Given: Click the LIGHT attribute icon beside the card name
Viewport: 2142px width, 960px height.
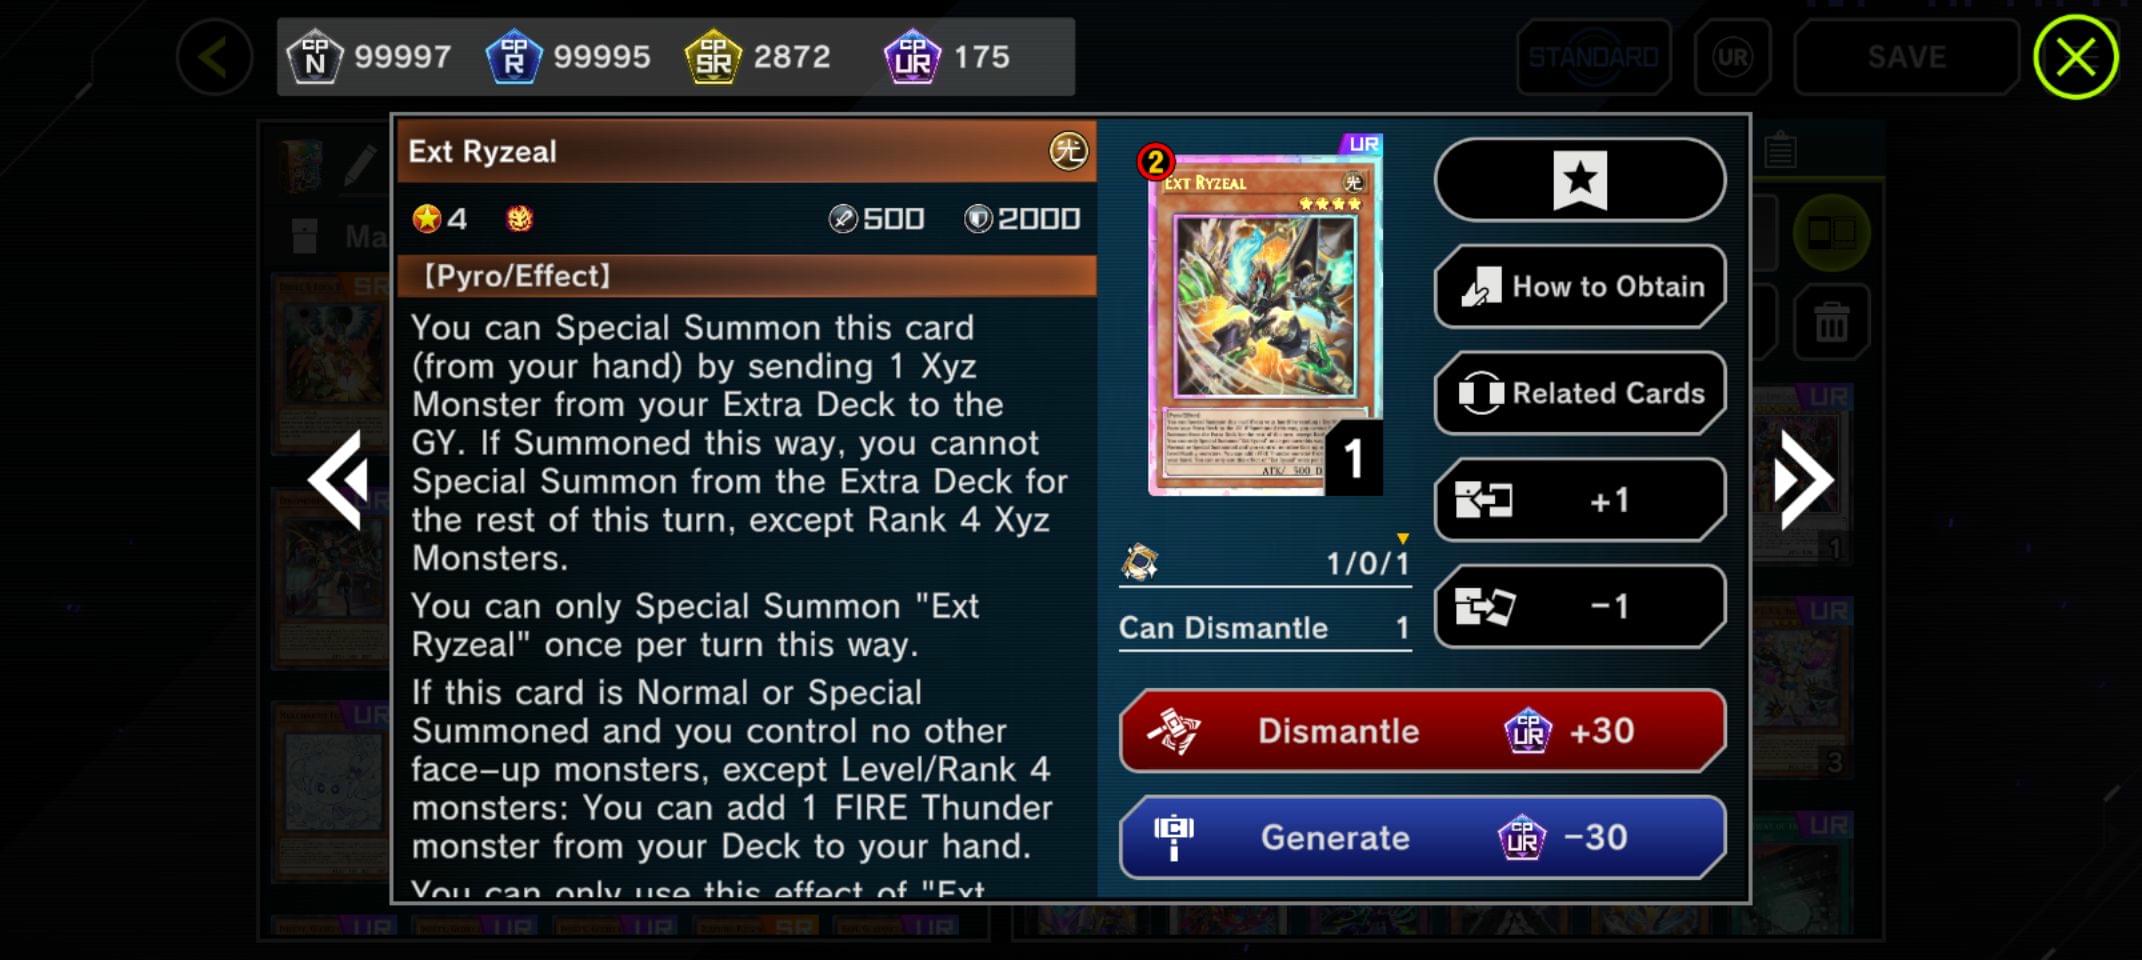Looking at the screenshot, I should 1068,151.
